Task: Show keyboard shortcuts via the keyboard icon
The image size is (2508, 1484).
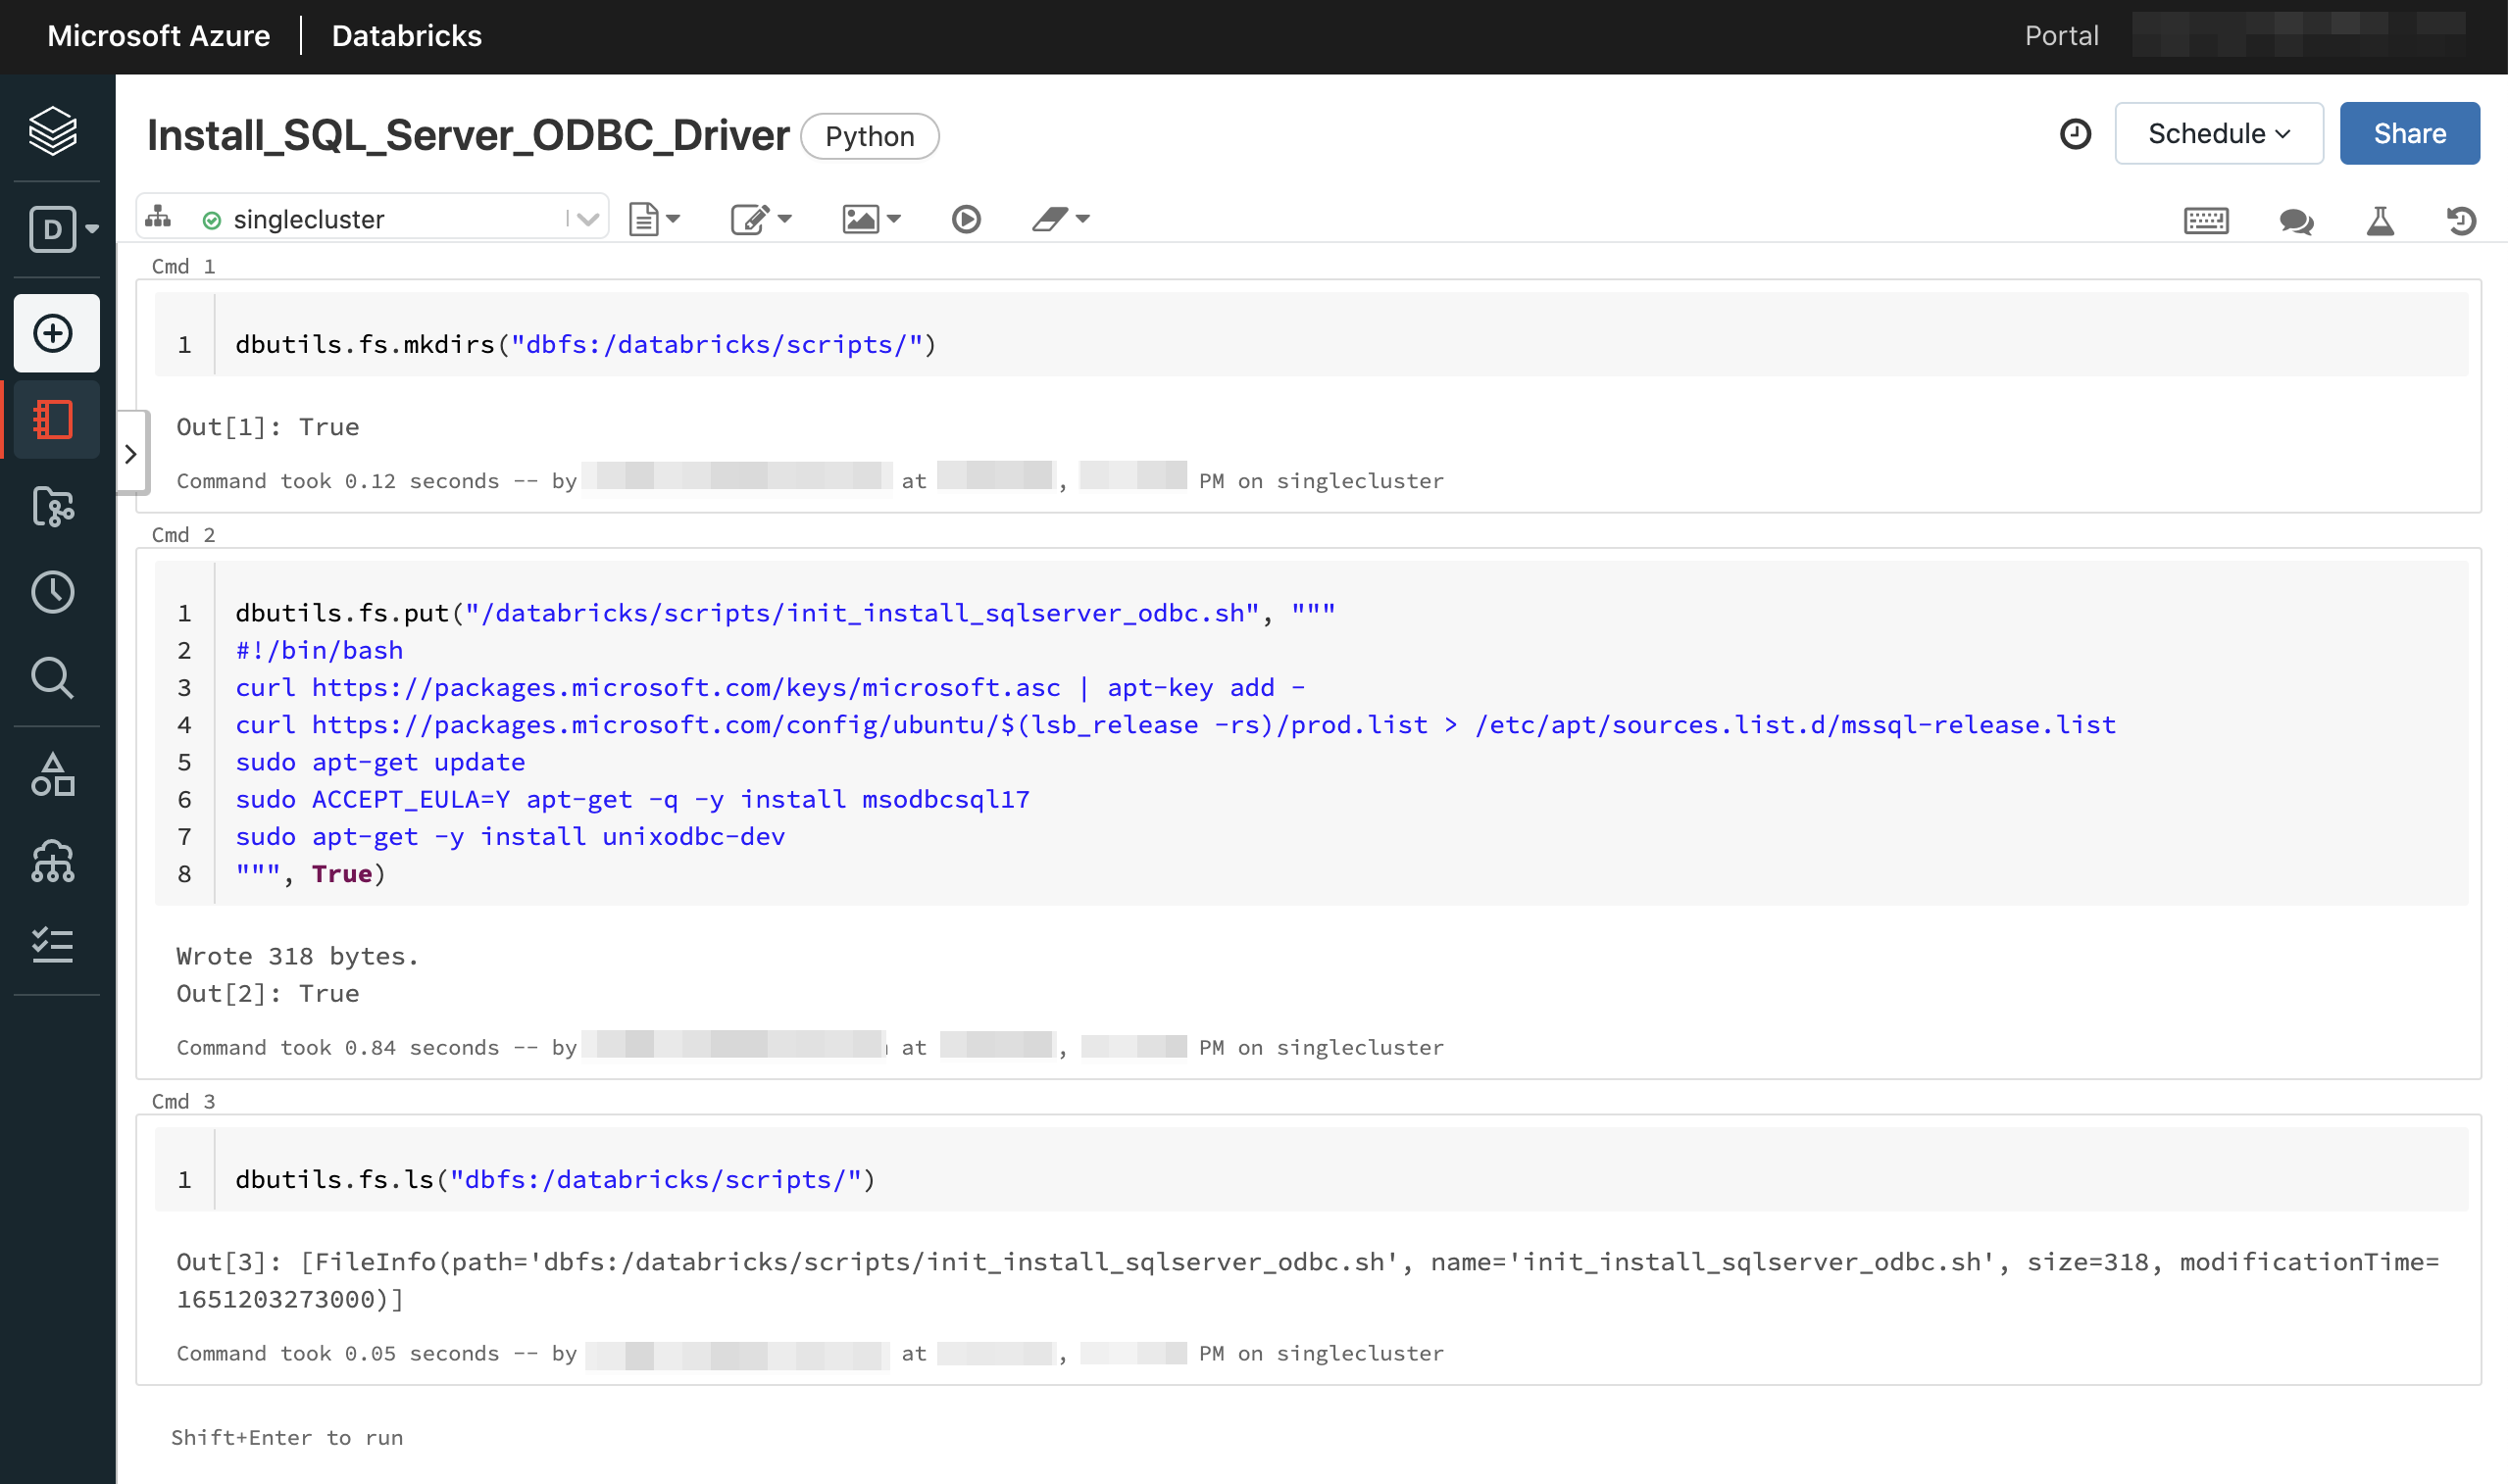Action: [2207, 221]
